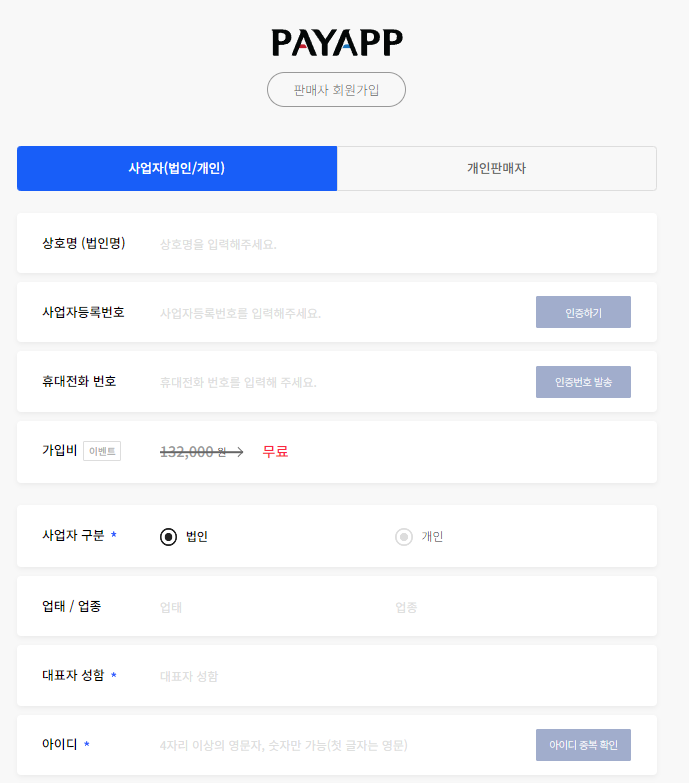The width and height of the screenshot is (689, 783).
Task: Click the red 무료 text
Action: click(x=275, y=451)
